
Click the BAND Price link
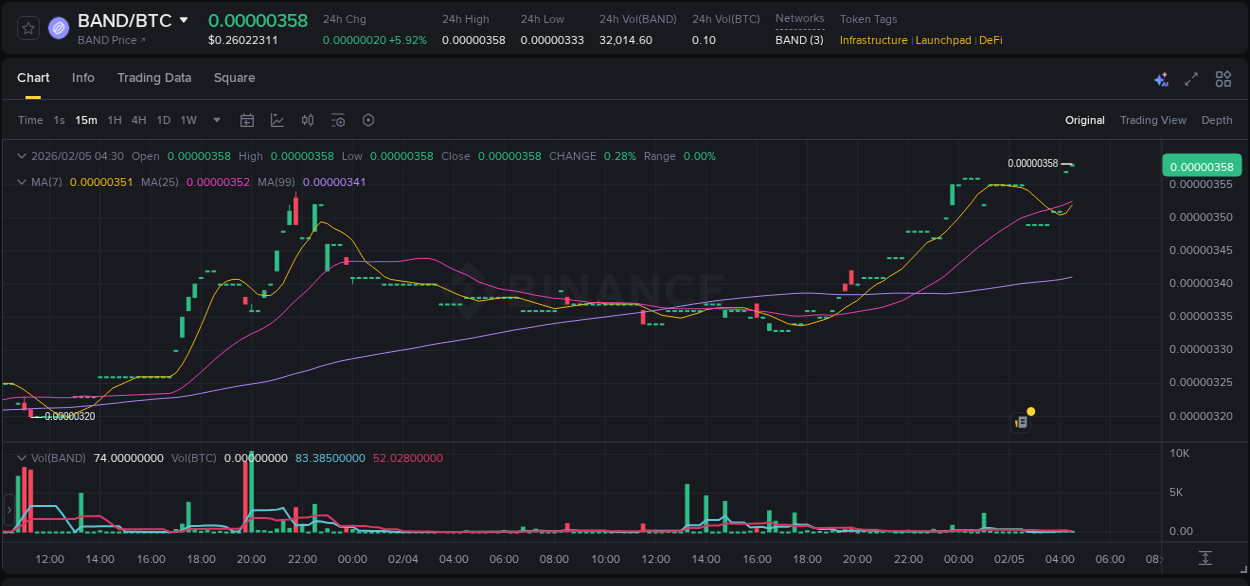coord(111,40)
